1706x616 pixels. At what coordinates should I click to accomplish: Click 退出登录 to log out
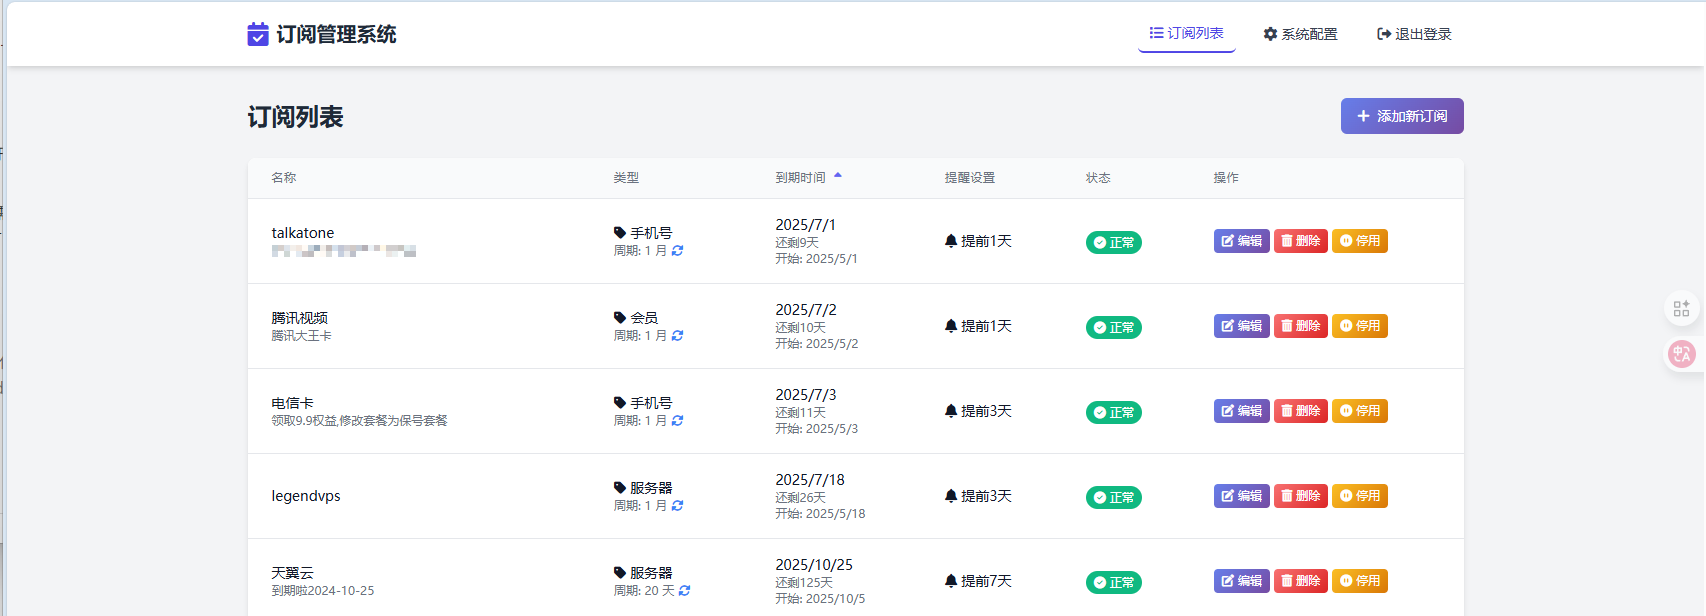pos(1414,34)
